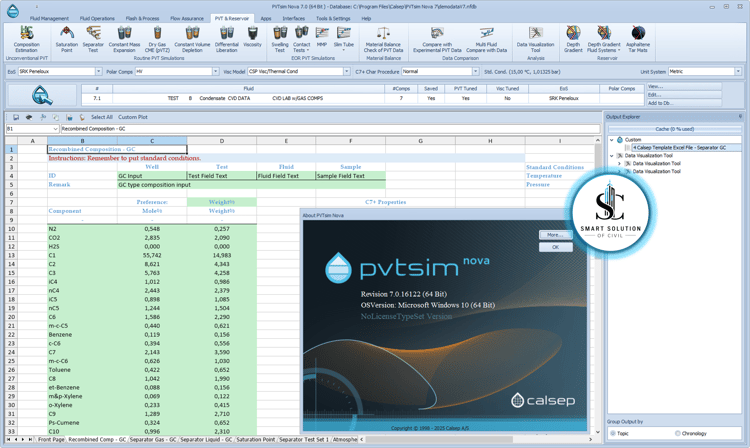Open Multi Fluid Compare with Data
The width and height of the screenshot is (750, 448).
coord(486,39)
